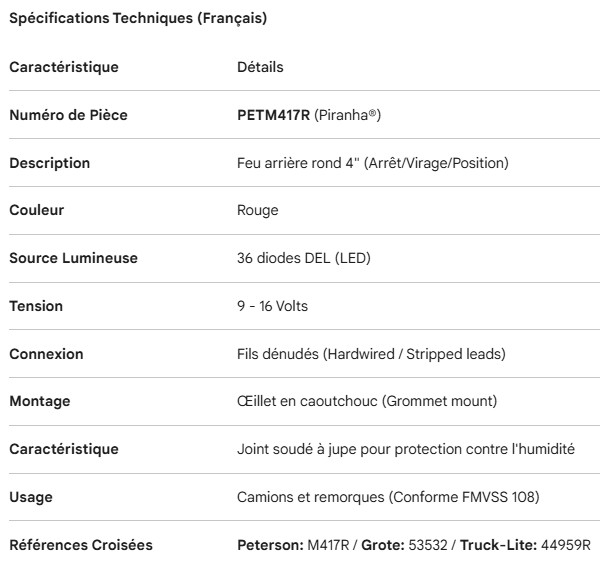Select the Tension row label
The width and height of the screenshot is (600, 562).
(x=36, y=306)
